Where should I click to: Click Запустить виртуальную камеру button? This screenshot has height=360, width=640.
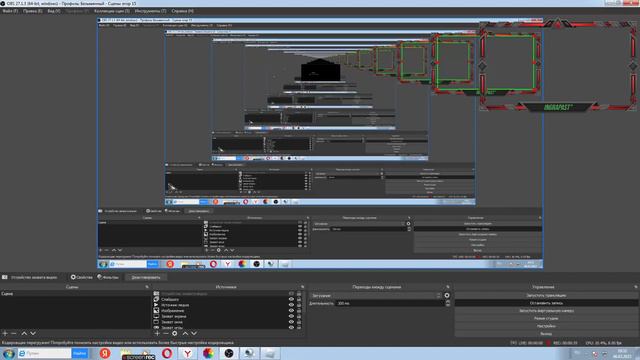(x=546, y=311)
